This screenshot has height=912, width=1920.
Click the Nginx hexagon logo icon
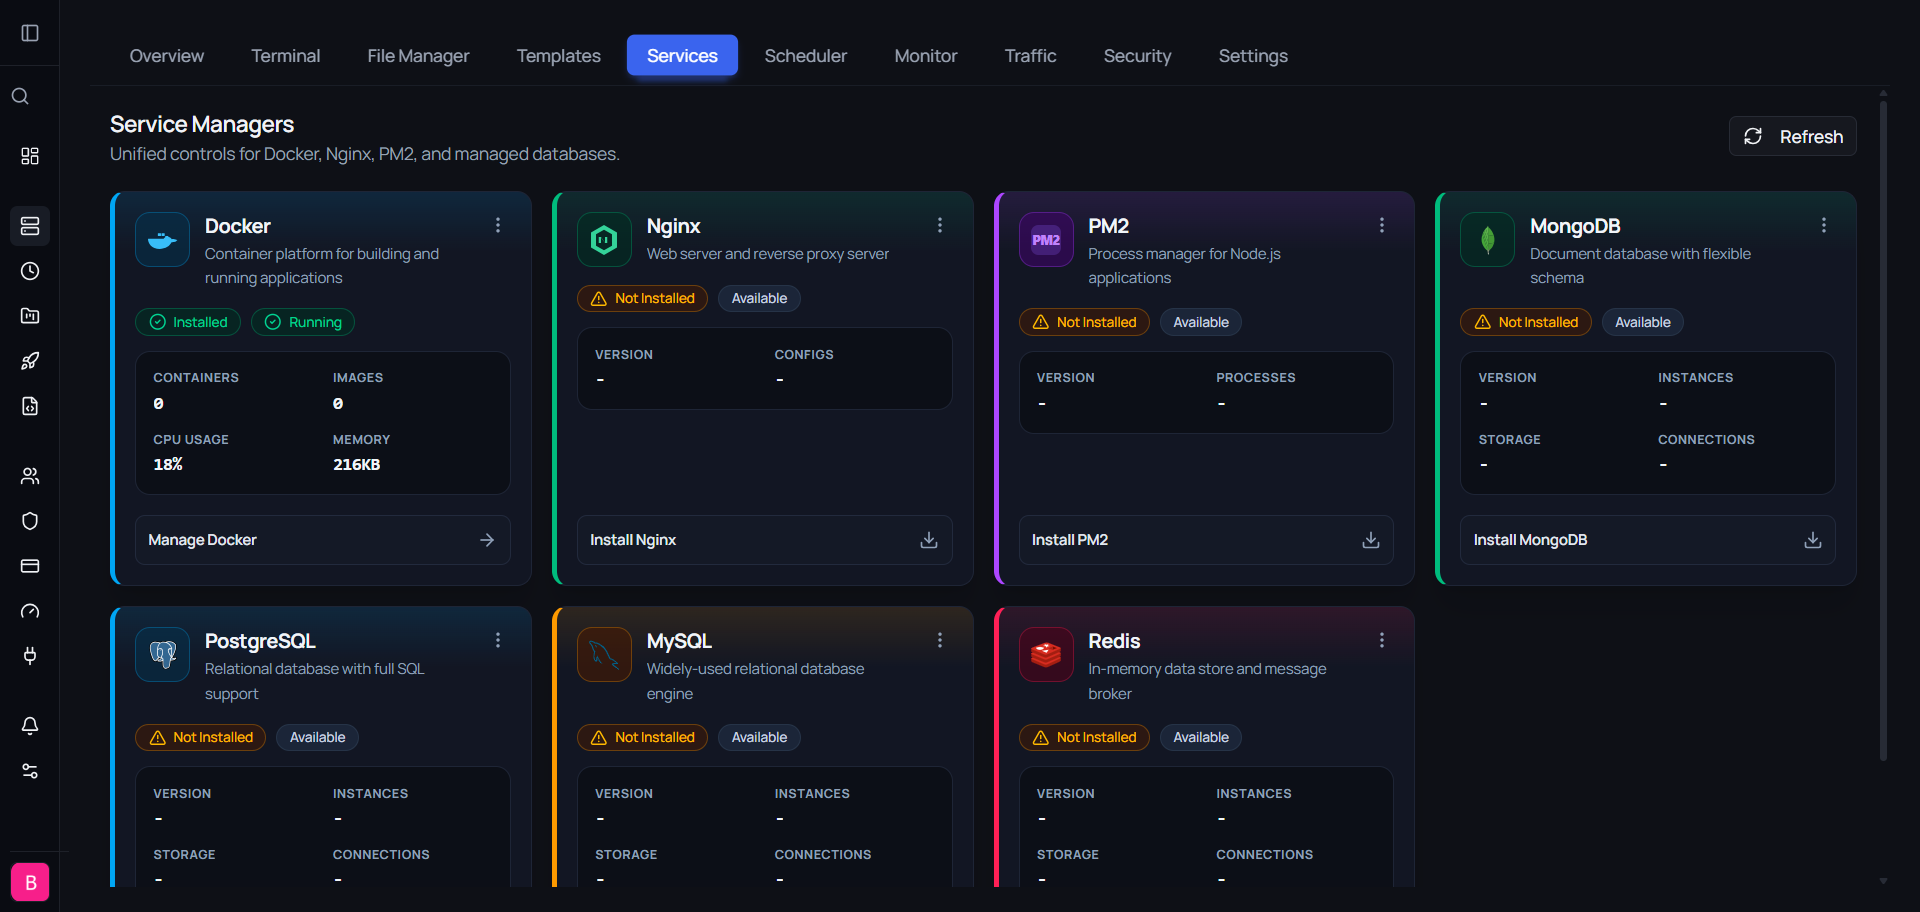click(604, 240)
